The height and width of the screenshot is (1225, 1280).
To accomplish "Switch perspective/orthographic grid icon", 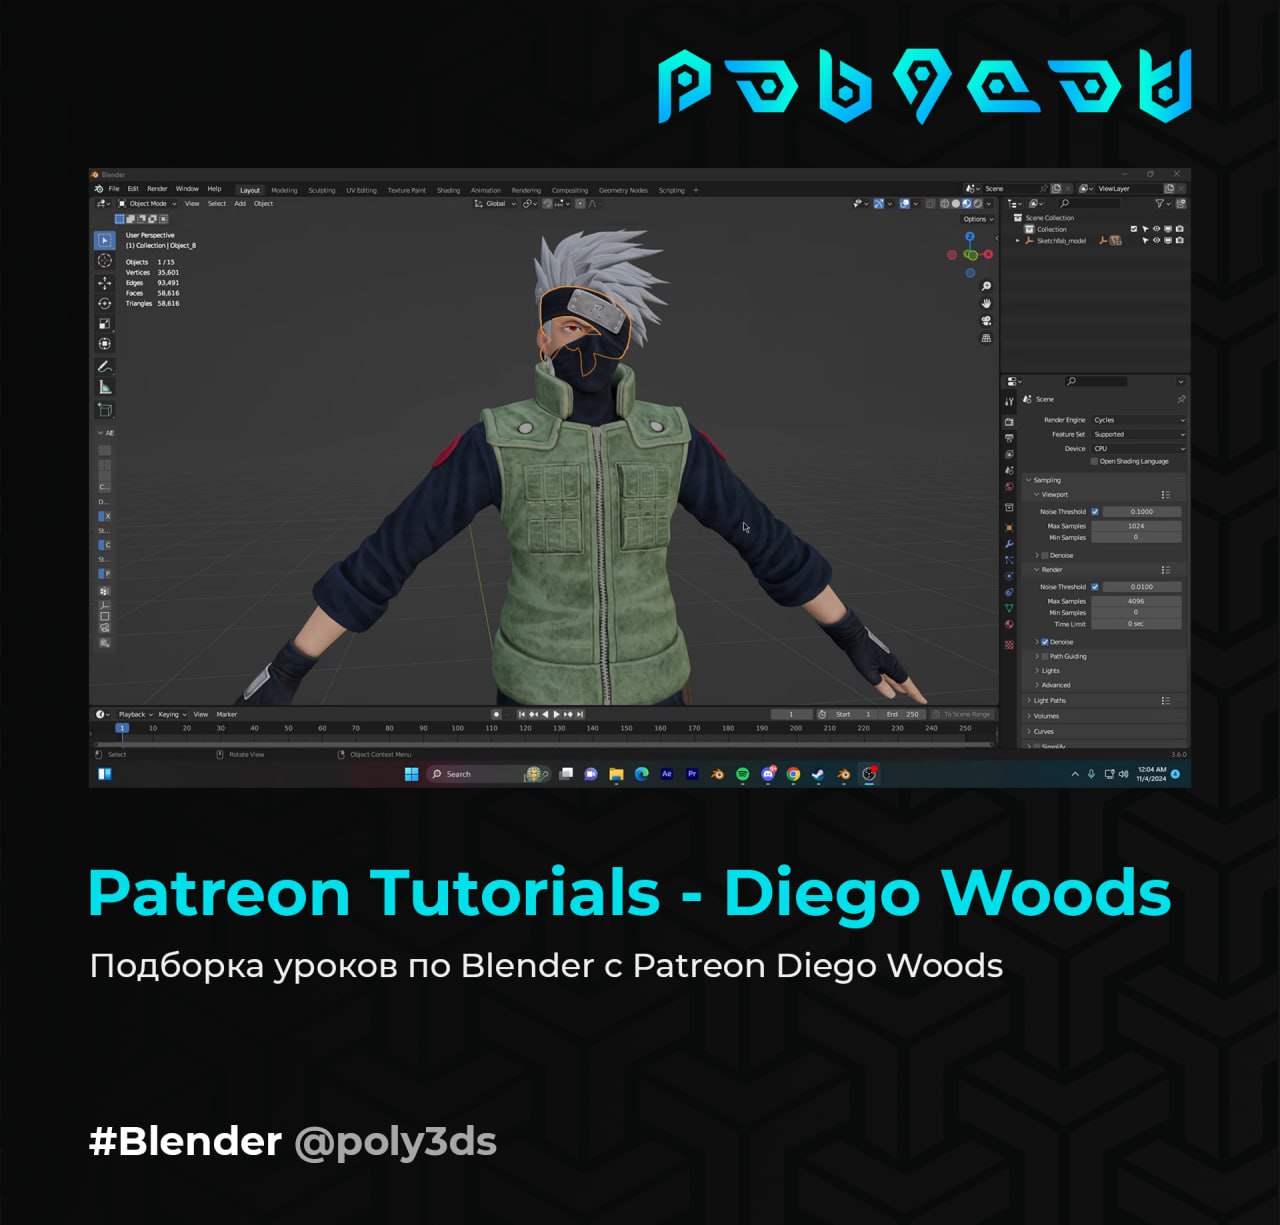I will 986,338.
